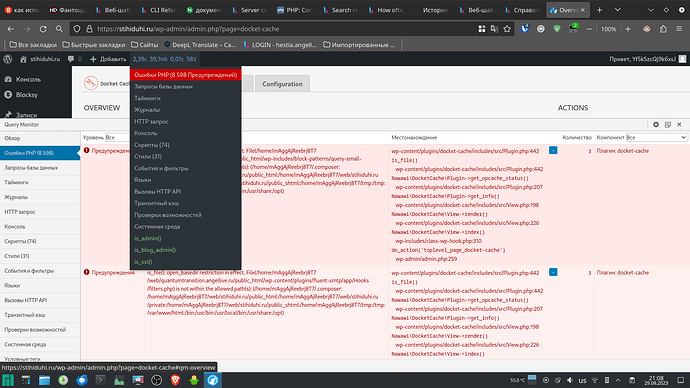The image size is (690, 388).
Task: Open Query Monitor settings gear
Action: (656, 124)
